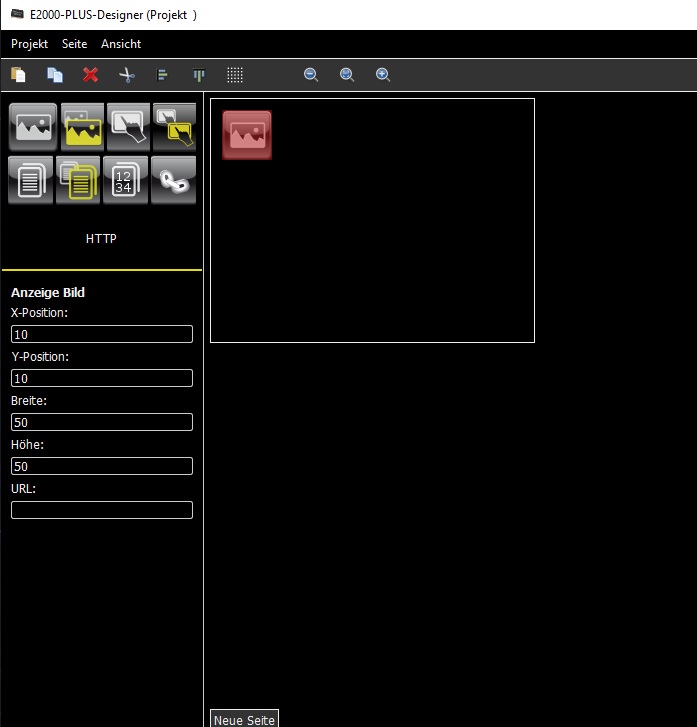Click the URL input field

[x=102, y=510]
